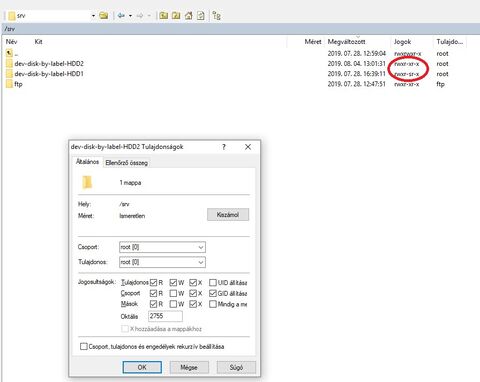Click the /srv path bar
480x382 pixels.
coord(240,29)
